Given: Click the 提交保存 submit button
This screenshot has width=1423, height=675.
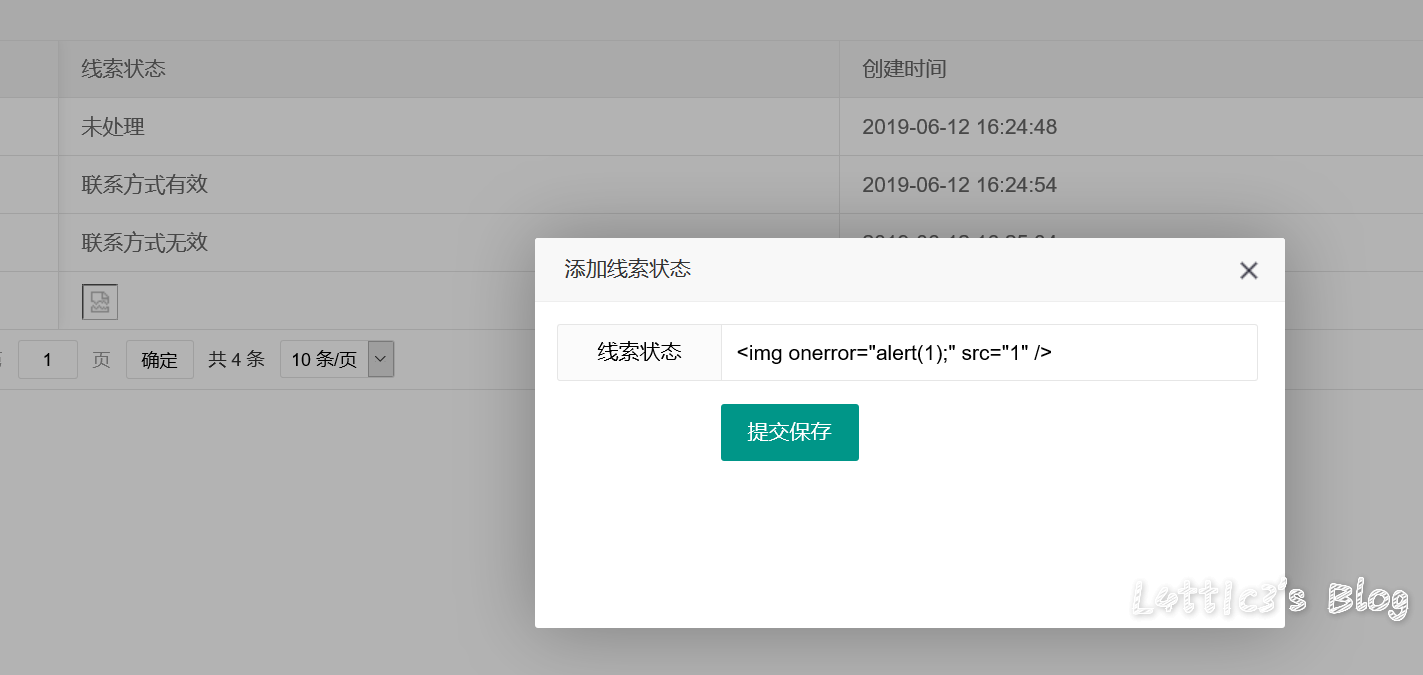Looking at the screenshot, I should pos(789,432).
